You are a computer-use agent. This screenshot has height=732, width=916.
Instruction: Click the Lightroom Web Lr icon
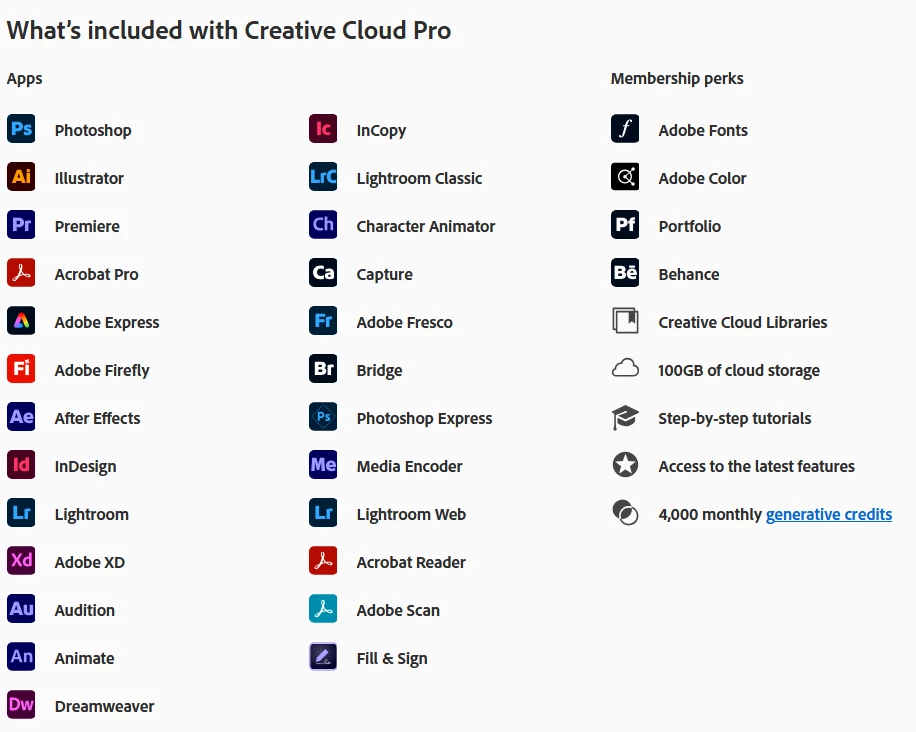click(x=323, y=512)
